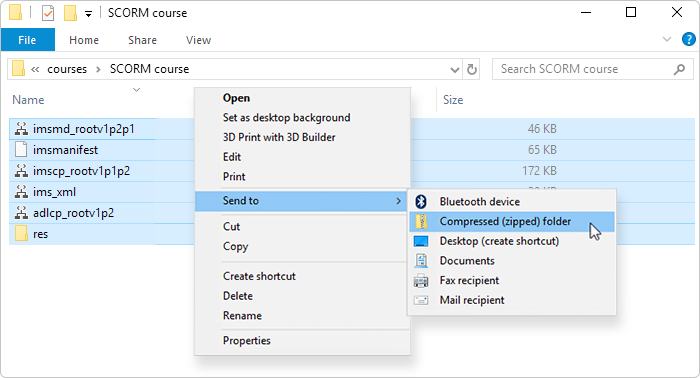Refresh the SCORM course folder
Screen dimensions: 700x378
coord(471,69)
